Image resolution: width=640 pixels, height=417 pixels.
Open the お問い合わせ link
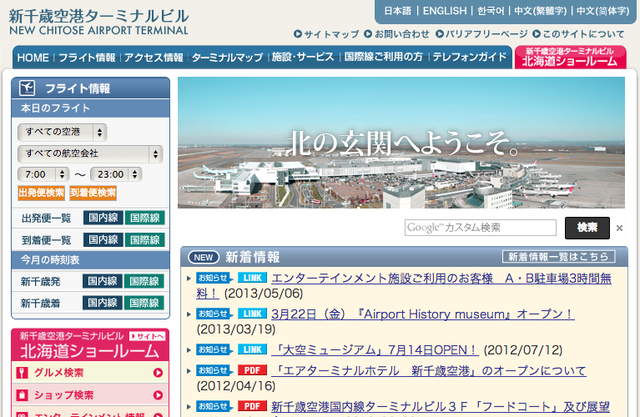(397, 34)
